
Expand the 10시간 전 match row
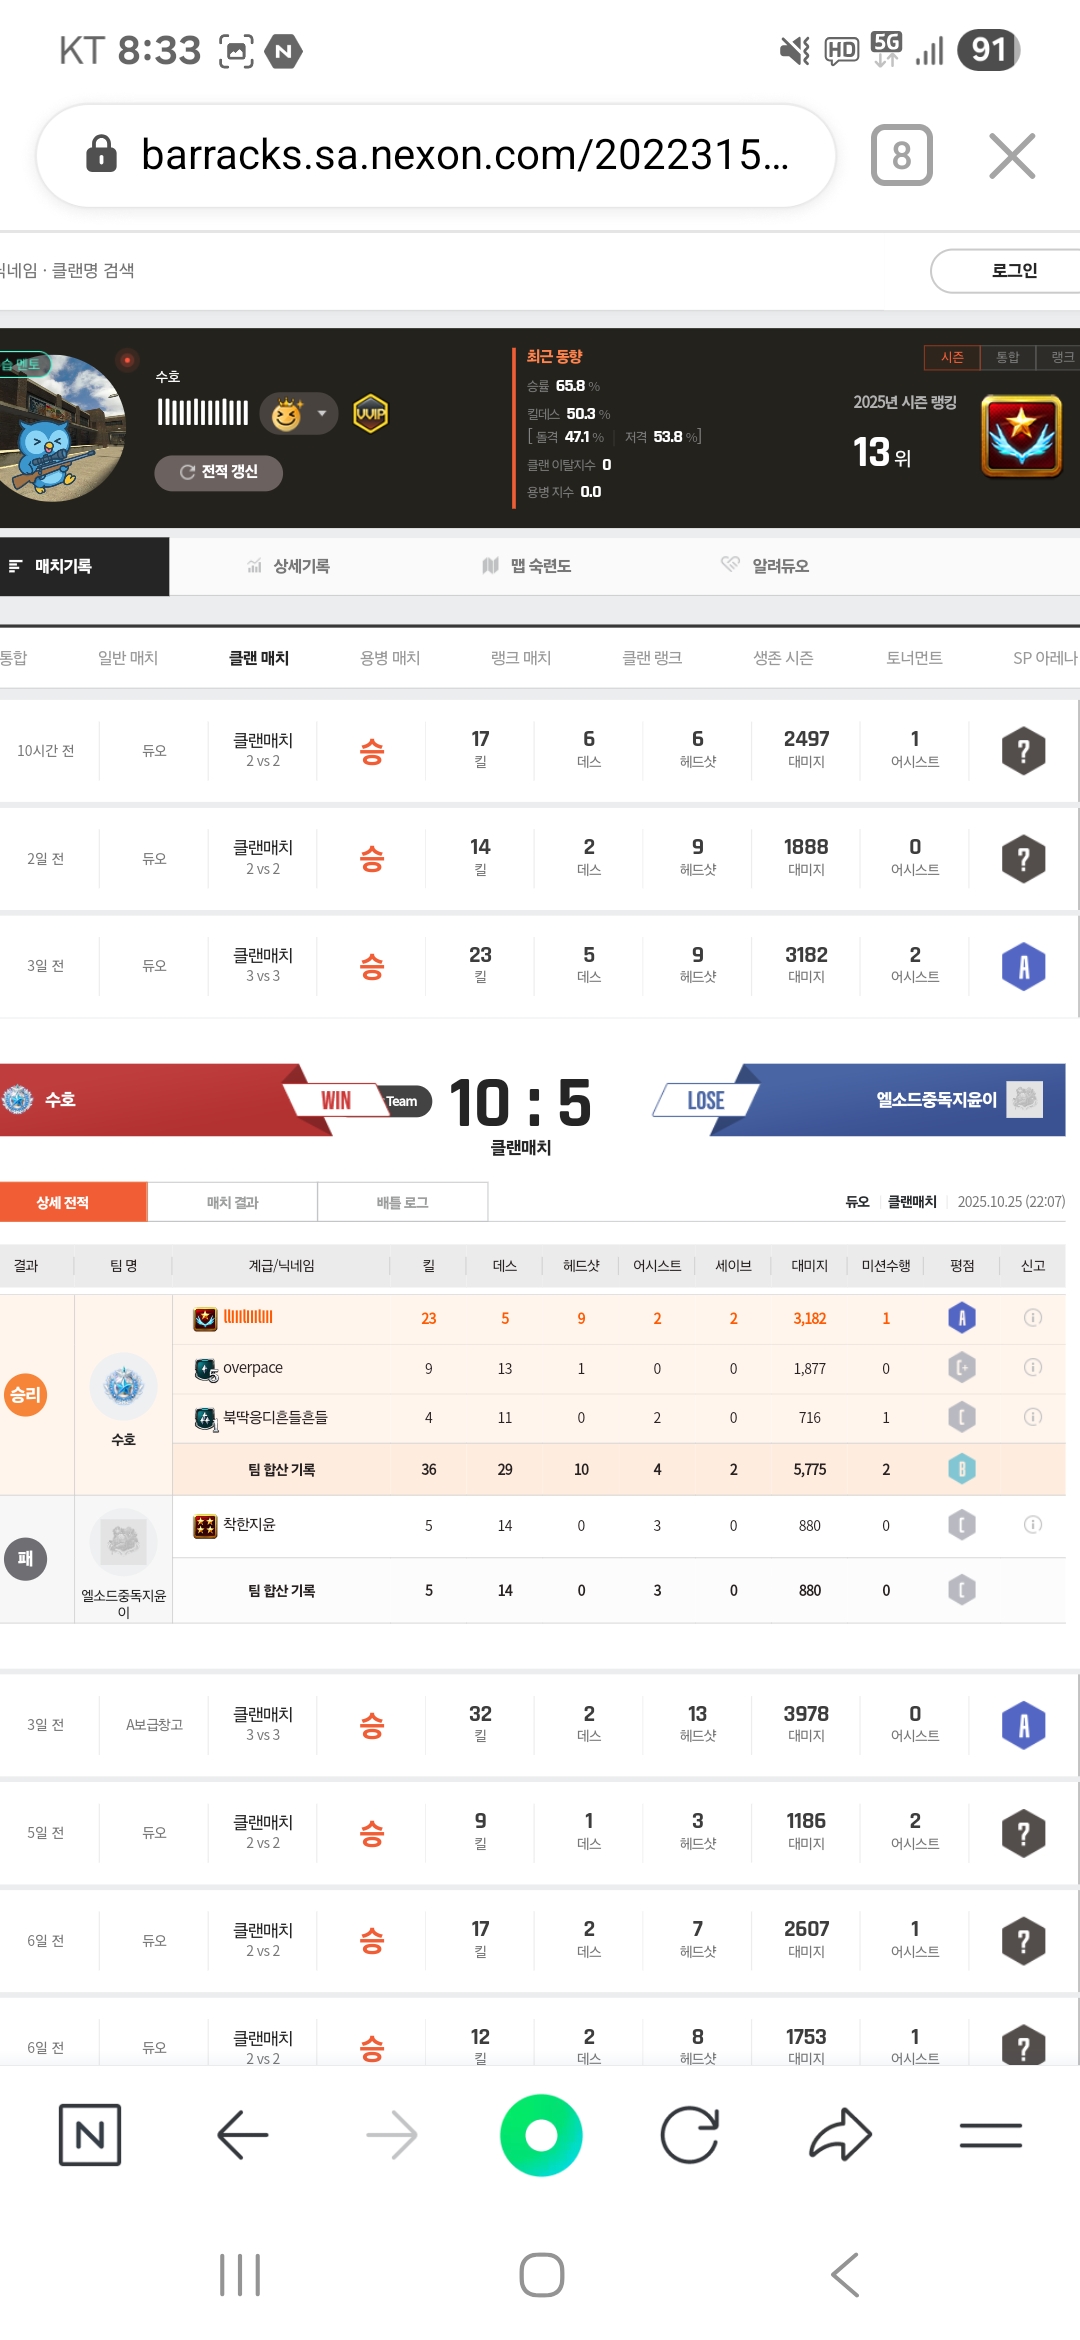(540, 751)
